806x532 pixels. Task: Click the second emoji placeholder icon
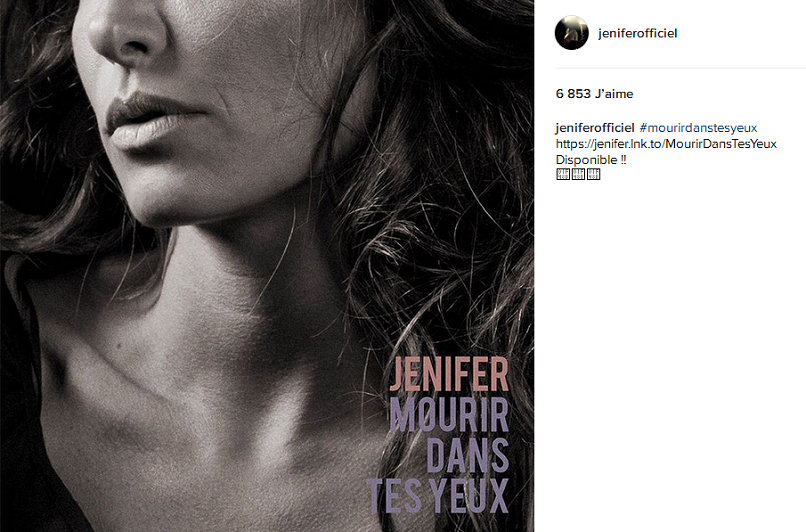578,174
